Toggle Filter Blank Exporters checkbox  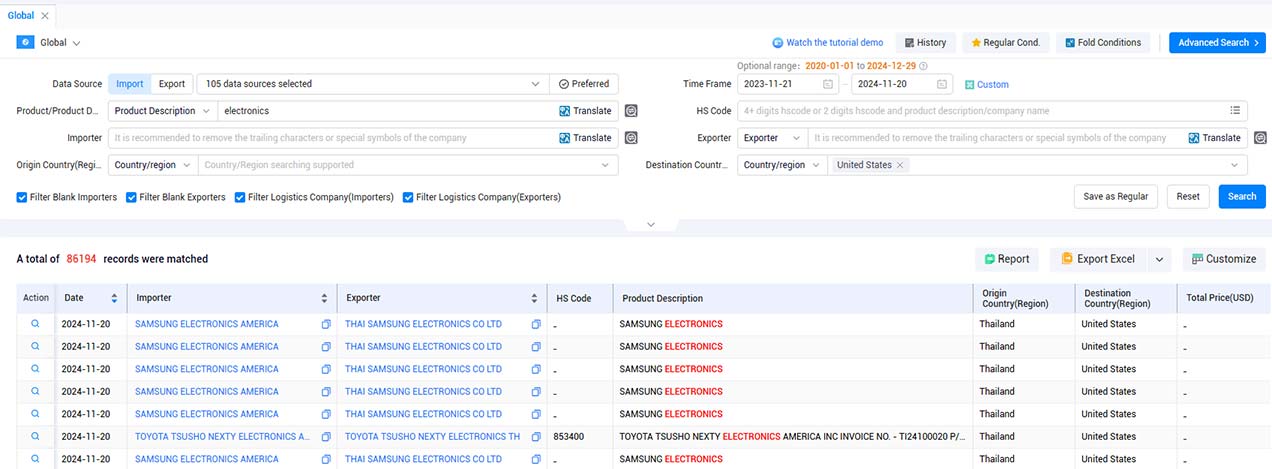(131, 197)
